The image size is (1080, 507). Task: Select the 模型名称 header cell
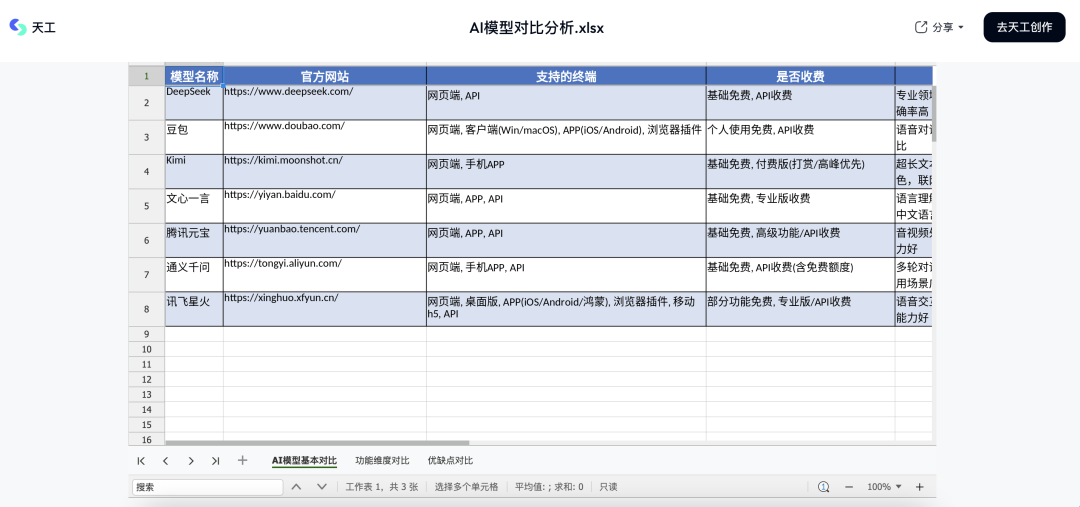194,76
